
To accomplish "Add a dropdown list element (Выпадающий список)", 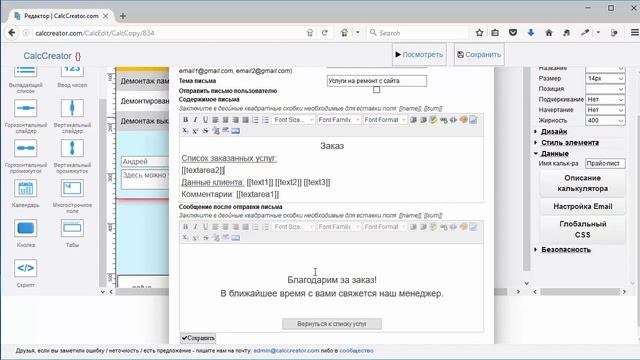I will pos(26,71).
